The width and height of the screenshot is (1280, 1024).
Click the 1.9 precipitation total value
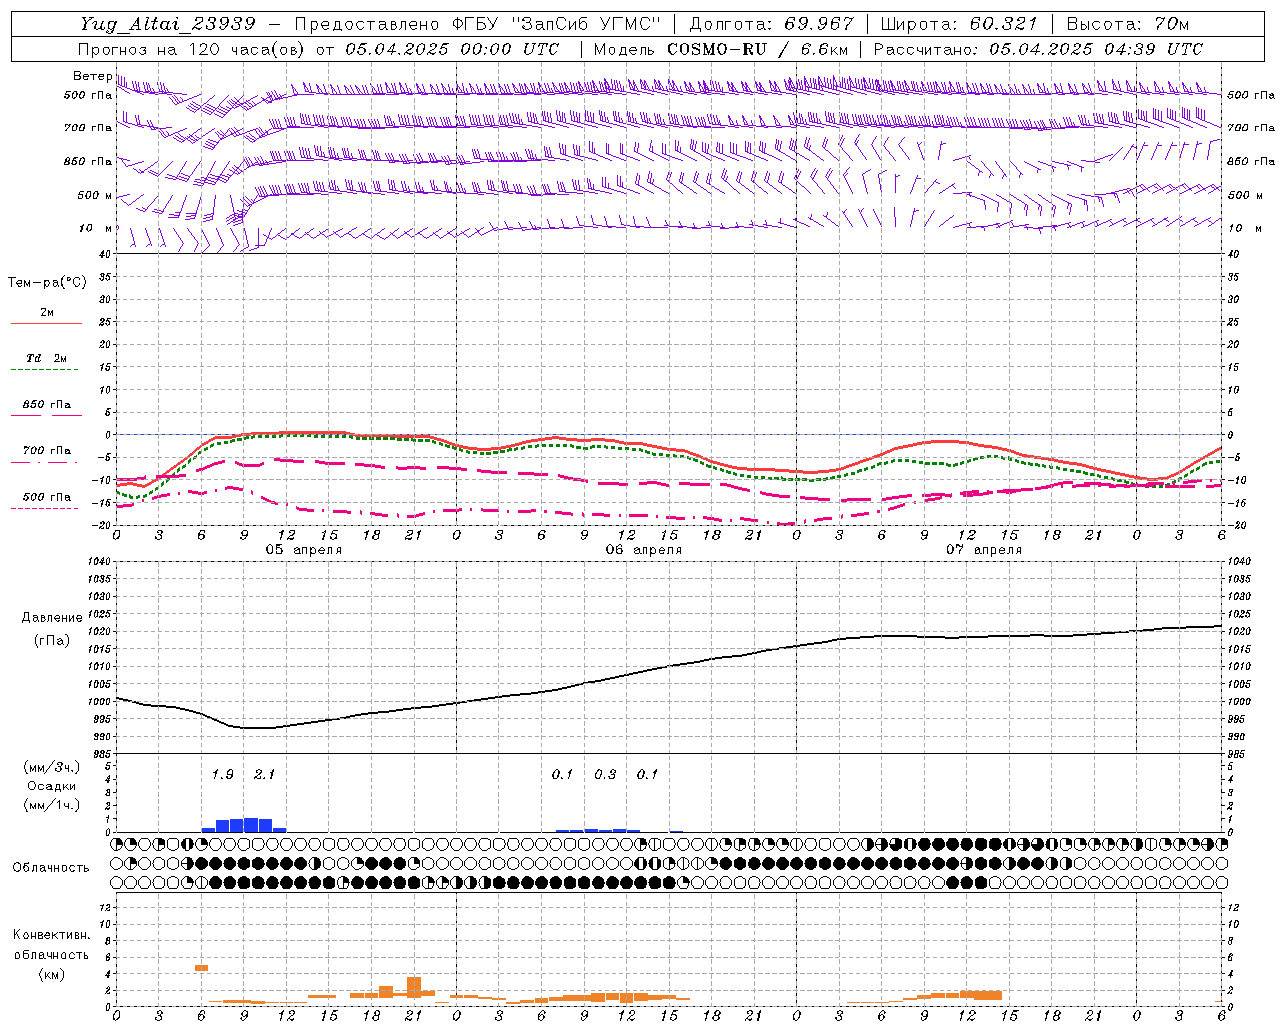[223, 775]
